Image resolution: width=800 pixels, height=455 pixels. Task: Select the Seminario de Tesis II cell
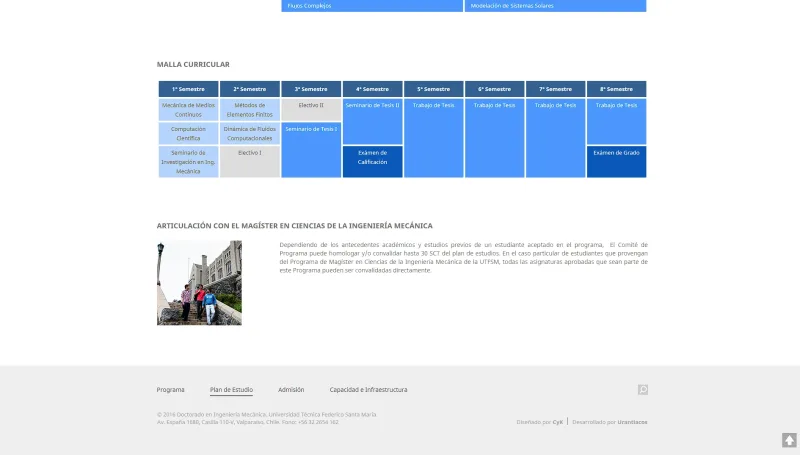click(x=372, y=121)
